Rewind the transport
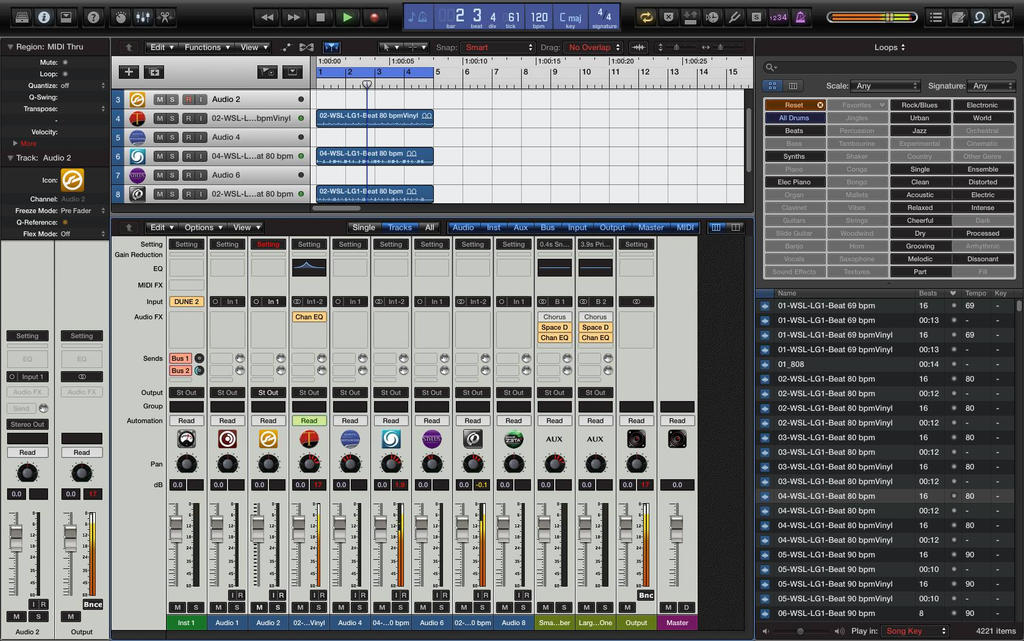The height and width of the screenshot is (641, 1024). [267, 18]
